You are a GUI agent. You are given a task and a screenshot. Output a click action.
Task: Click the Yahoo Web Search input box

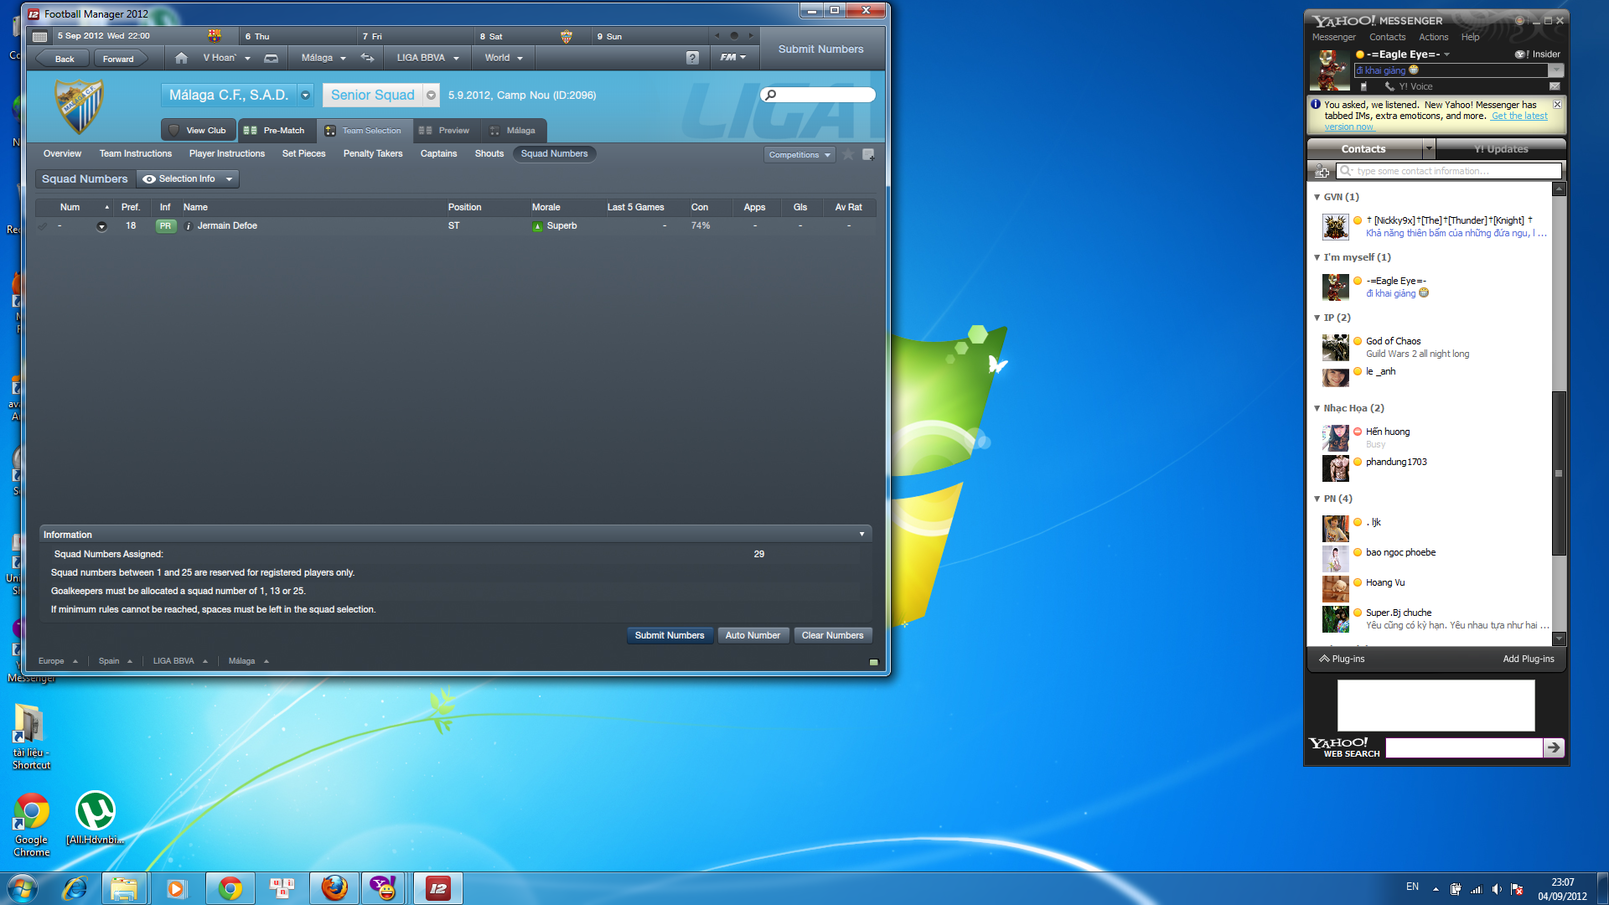point(1464,747)
